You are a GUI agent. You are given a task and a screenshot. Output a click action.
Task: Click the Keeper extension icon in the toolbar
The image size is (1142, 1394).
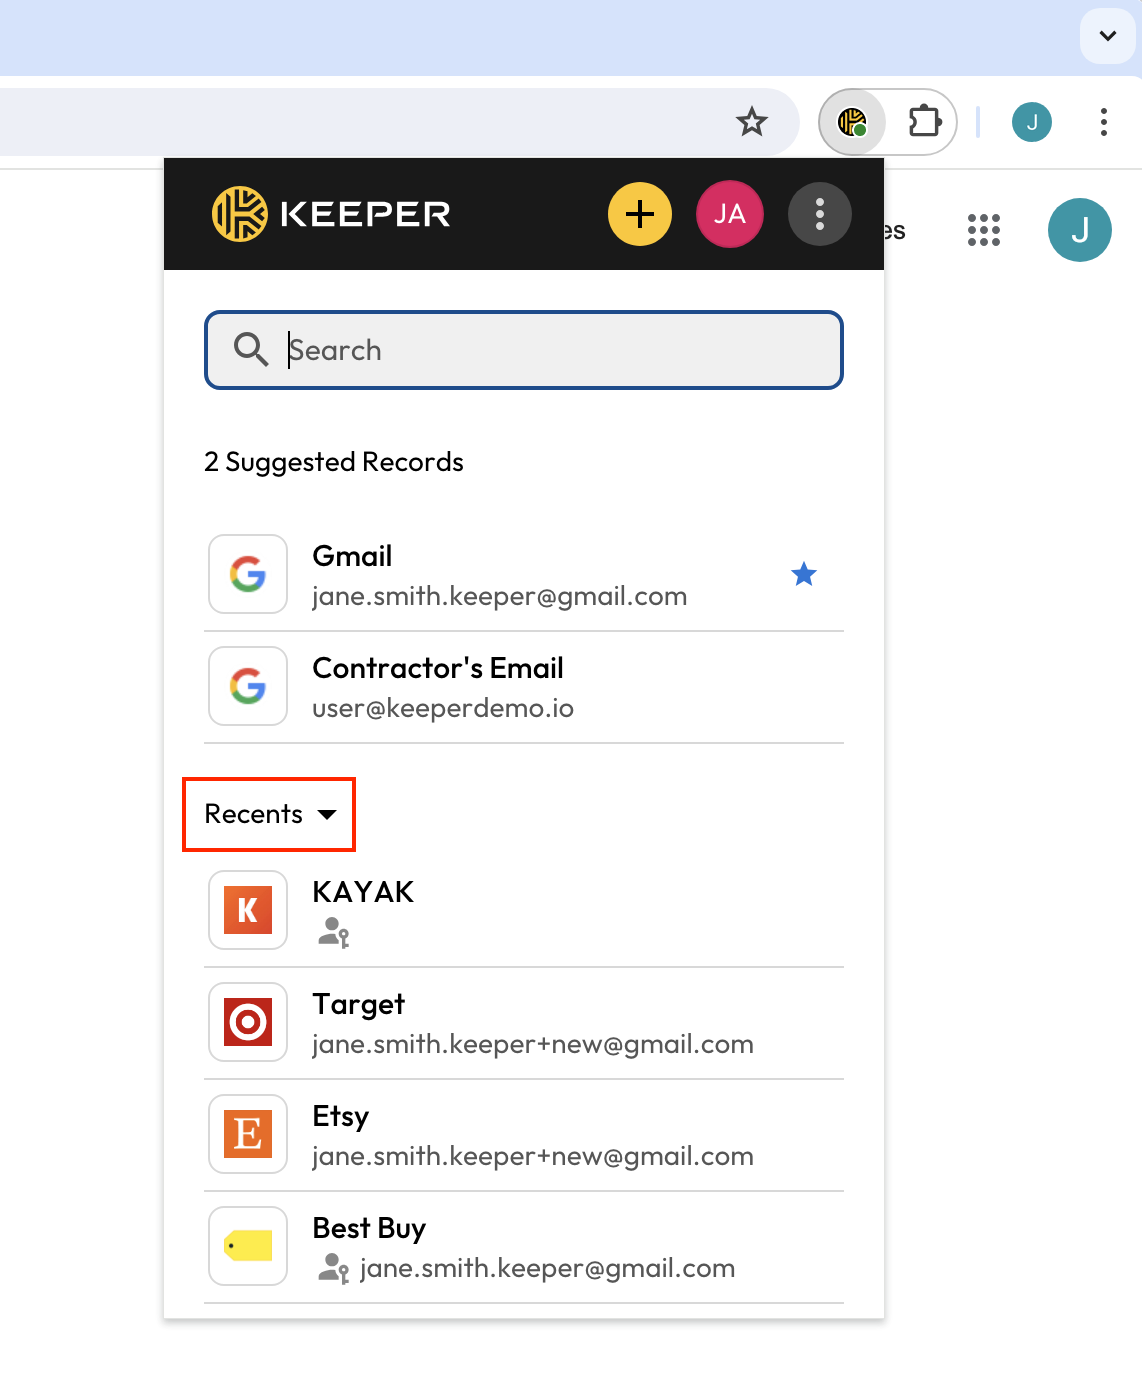[852, 122]
